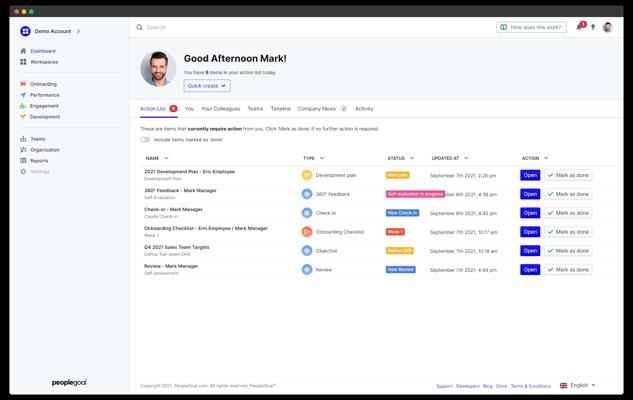Mark Review - Mark Manager as done
The width and height of the screenshot is (633, 400).
pos(568,270)
